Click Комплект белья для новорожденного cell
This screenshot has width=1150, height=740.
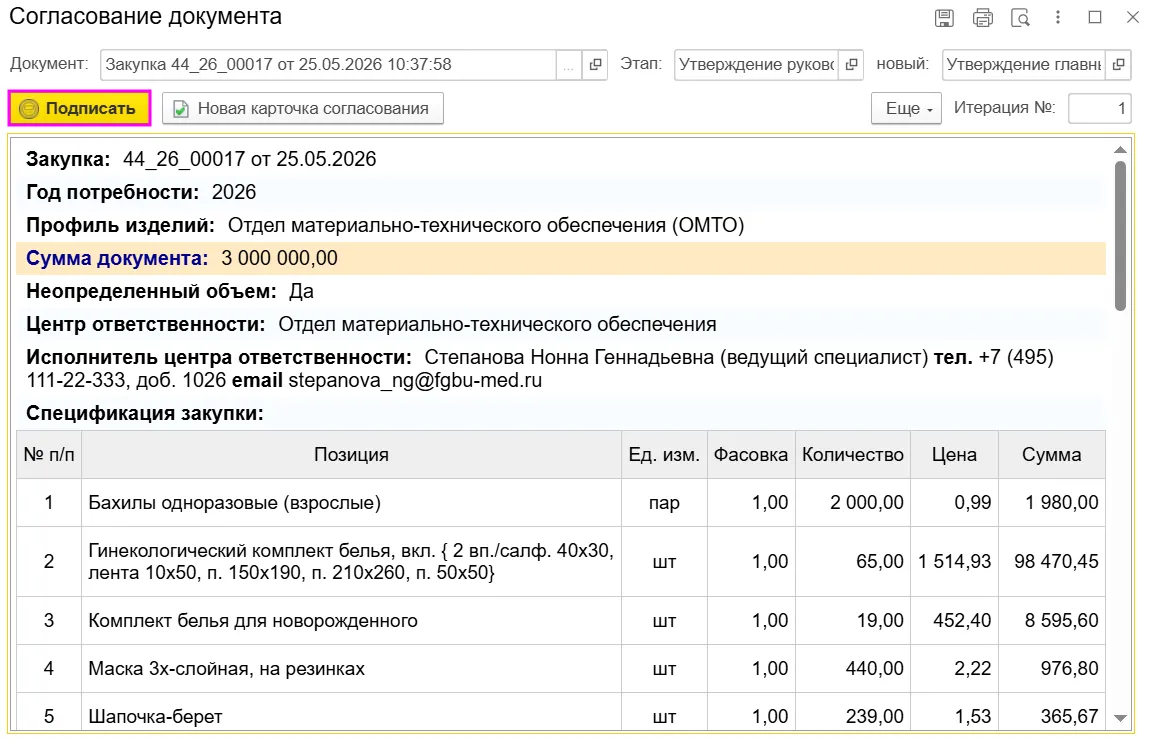tap(351, 620)
